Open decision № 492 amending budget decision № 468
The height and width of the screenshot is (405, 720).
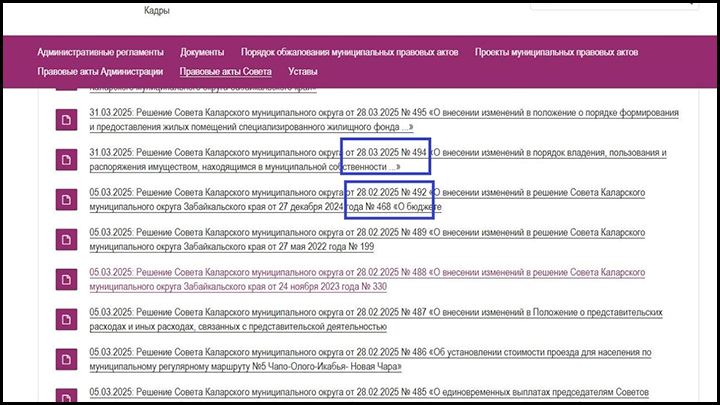coord(367,199)
